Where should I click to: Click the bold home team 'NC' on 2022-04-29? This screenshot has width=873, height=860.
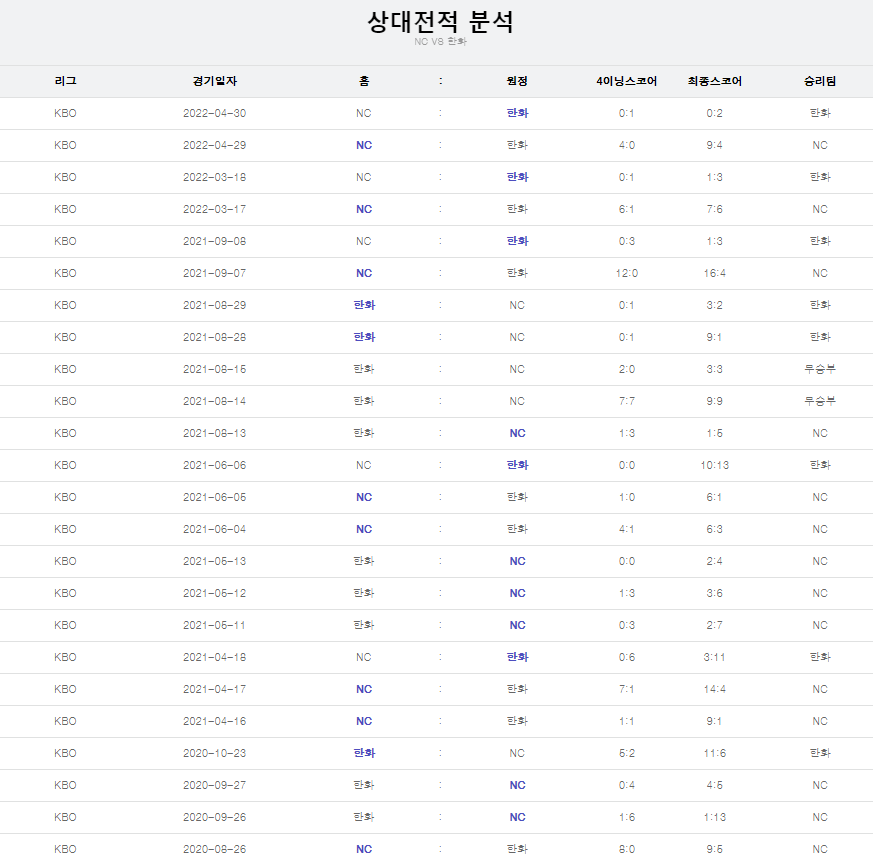(x=364, y=145)
